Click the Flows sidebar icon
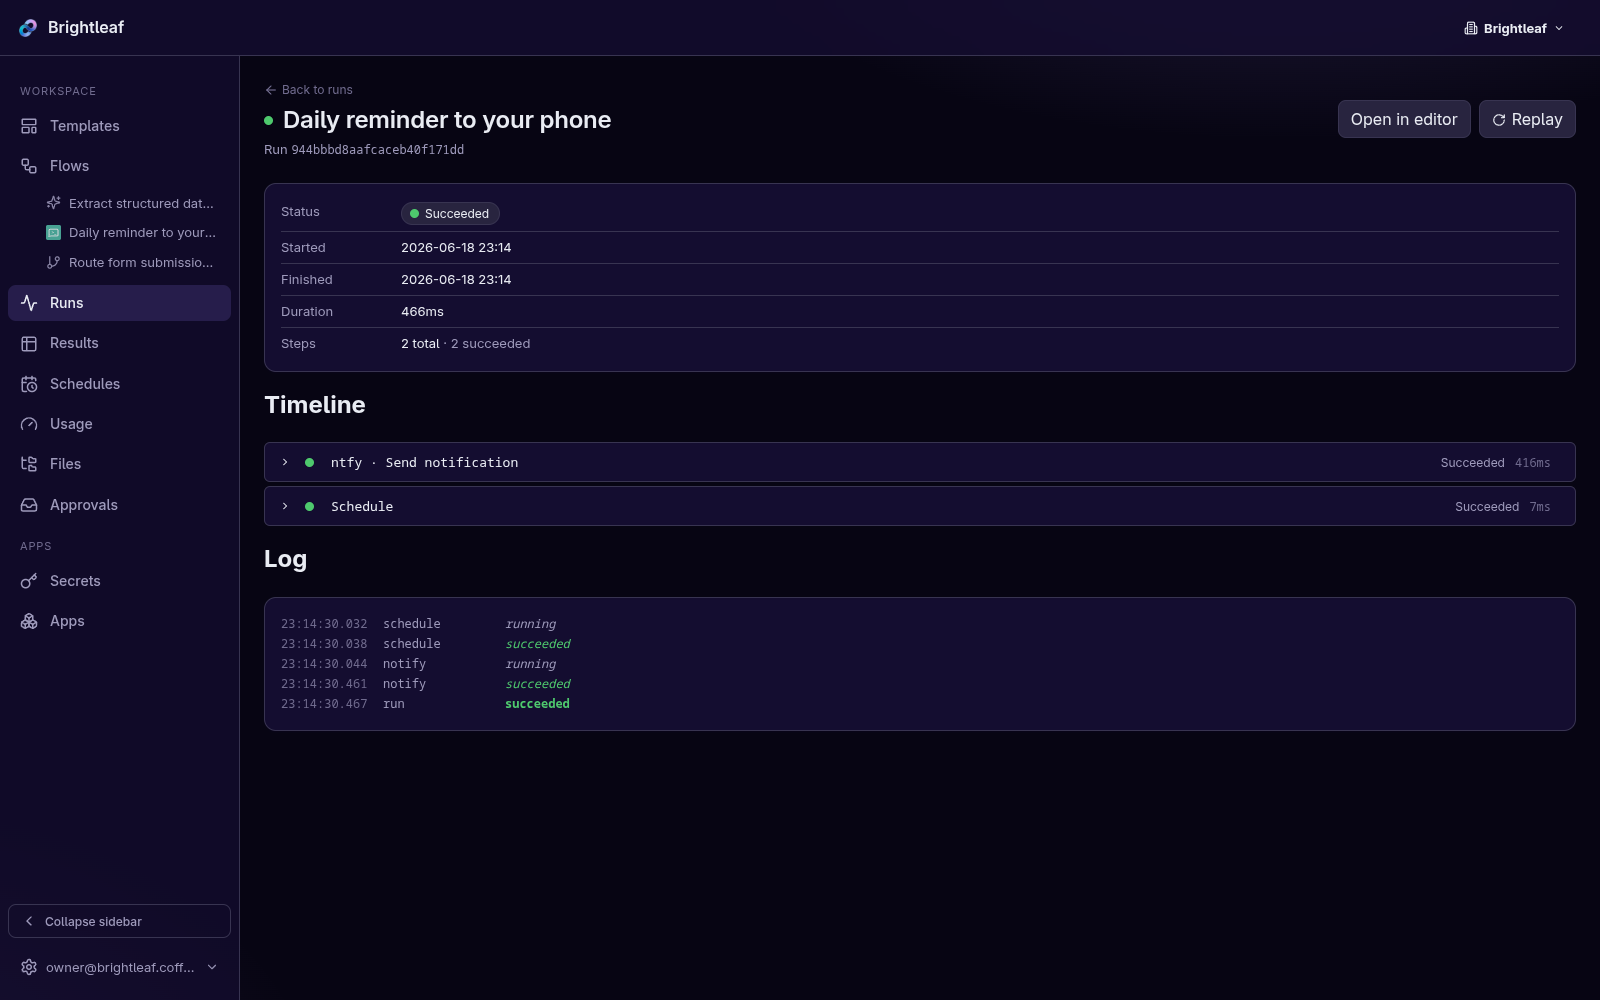The image size is (1600, 1000). [29, 166]
